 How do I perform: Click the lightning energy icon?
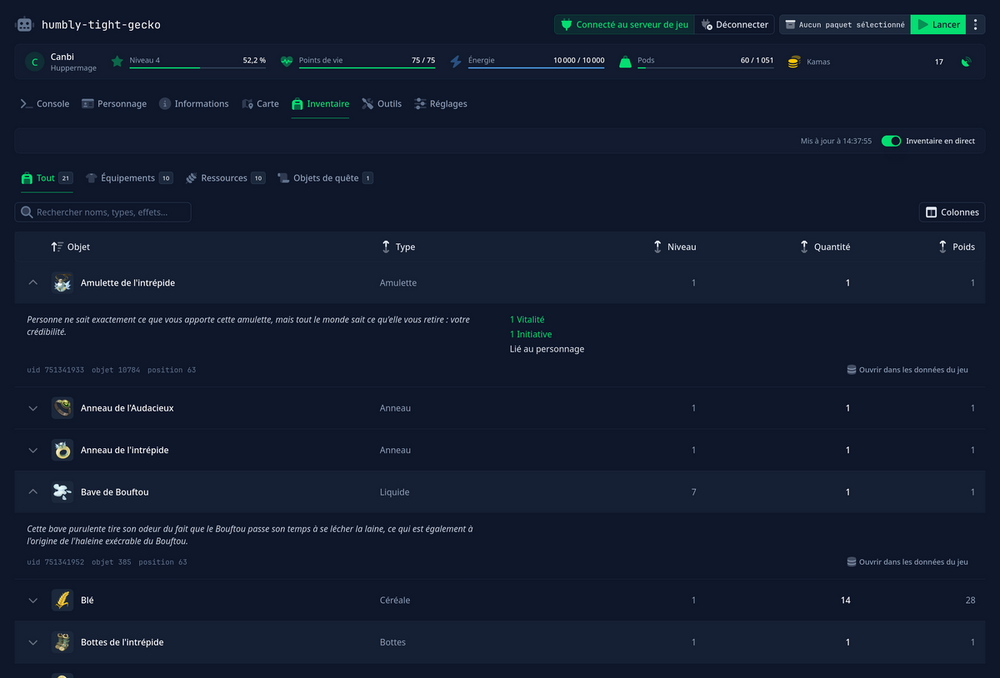[x=455, y=61]
